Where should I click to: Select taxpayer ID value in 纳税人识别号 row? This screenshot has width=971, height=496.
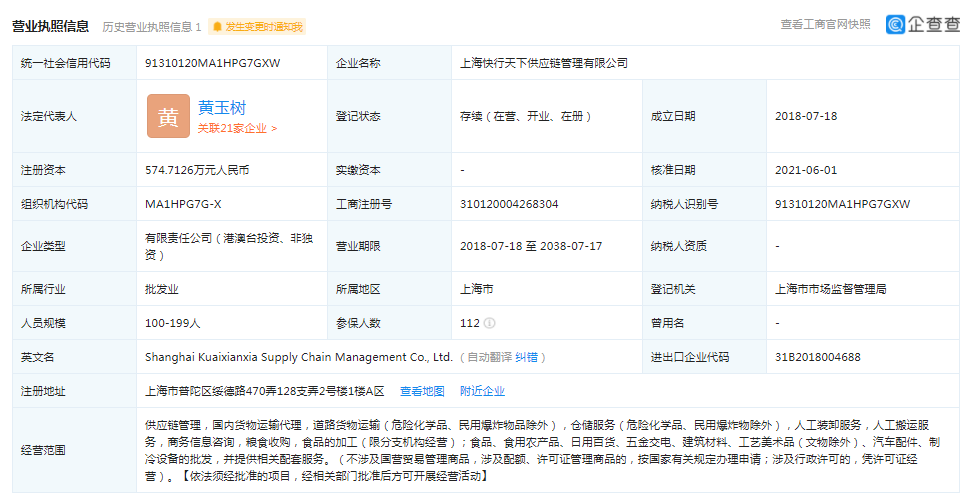842,204
